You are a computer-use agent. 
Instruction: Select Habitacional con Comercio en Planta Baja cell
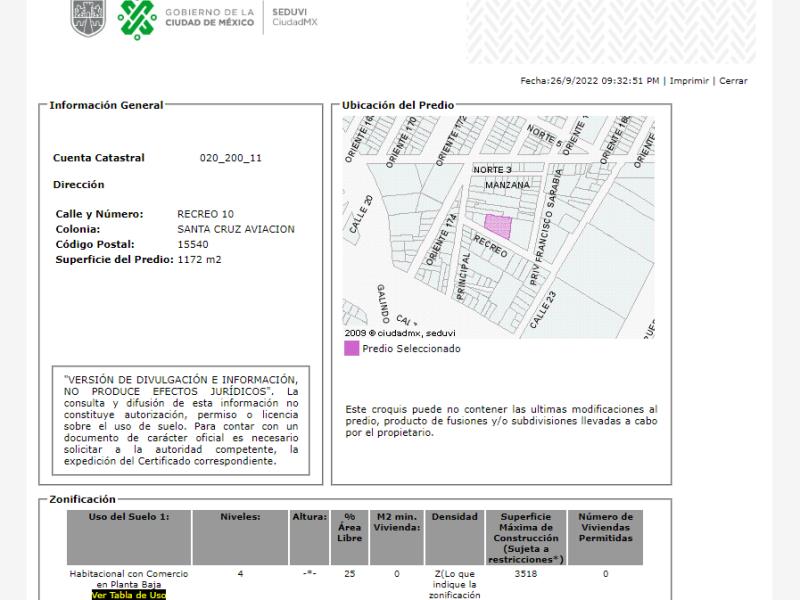(x=129, y=579)
